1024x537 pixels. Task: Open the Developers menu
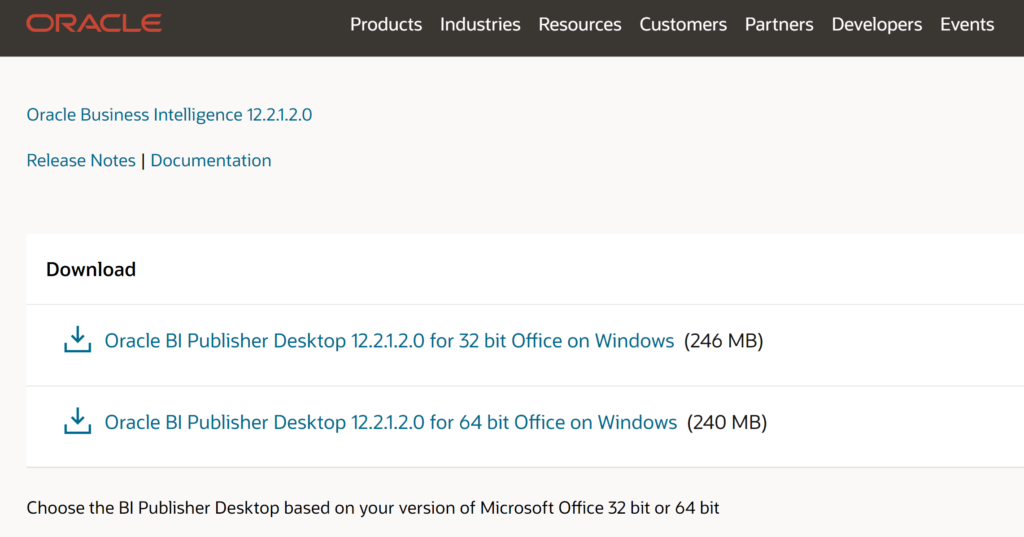876,25
